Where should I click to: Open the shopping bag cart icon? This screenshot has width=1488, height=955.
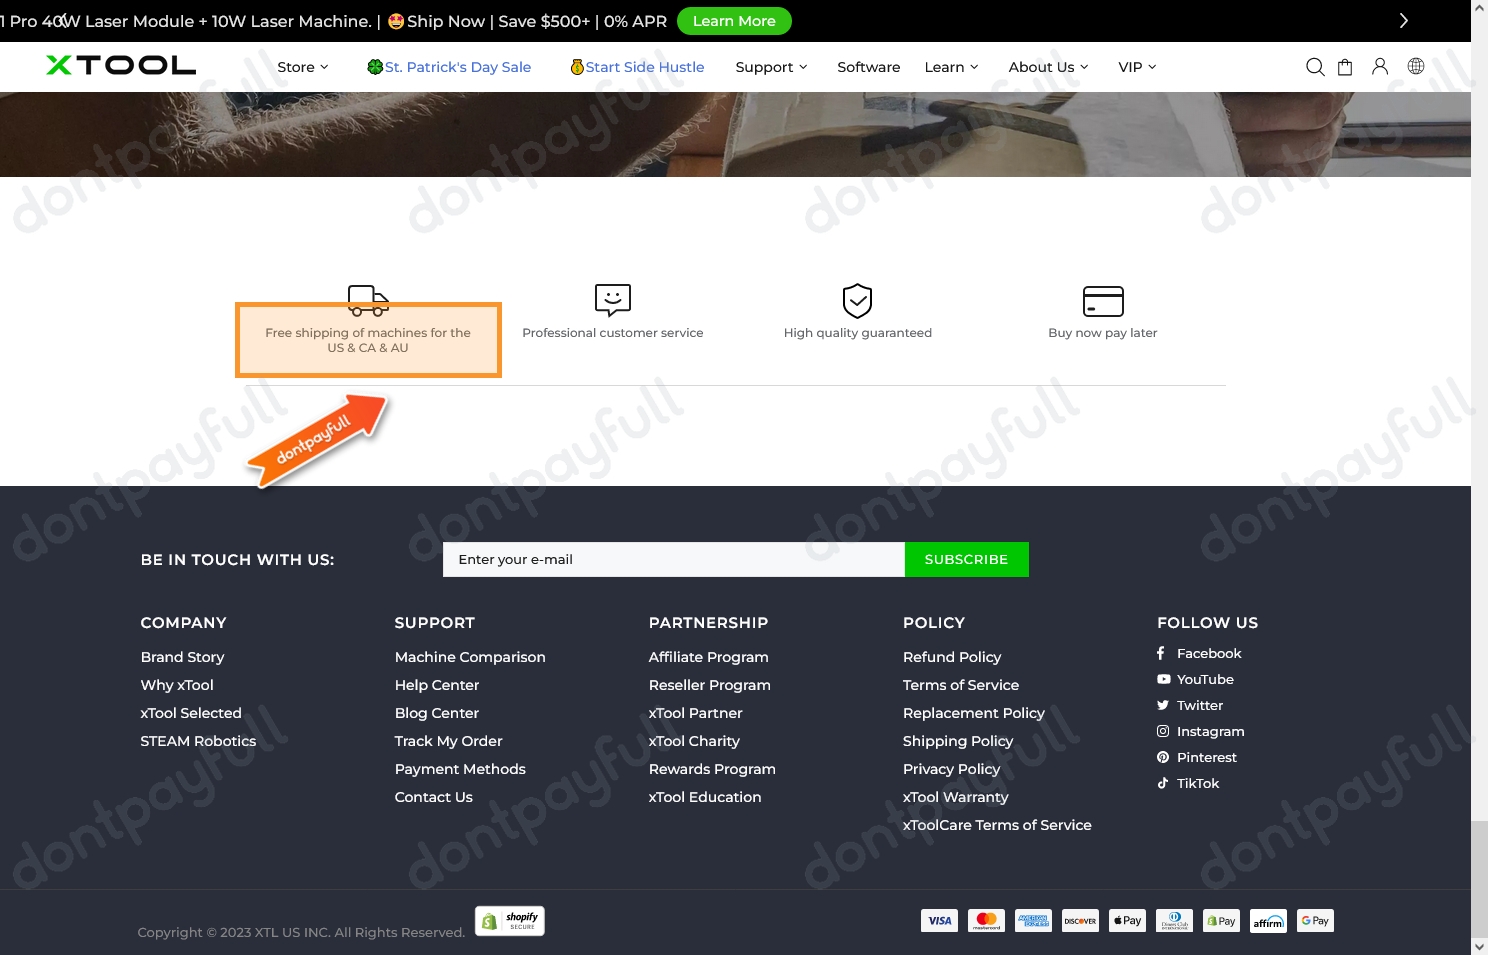(x=1345, y=67)
